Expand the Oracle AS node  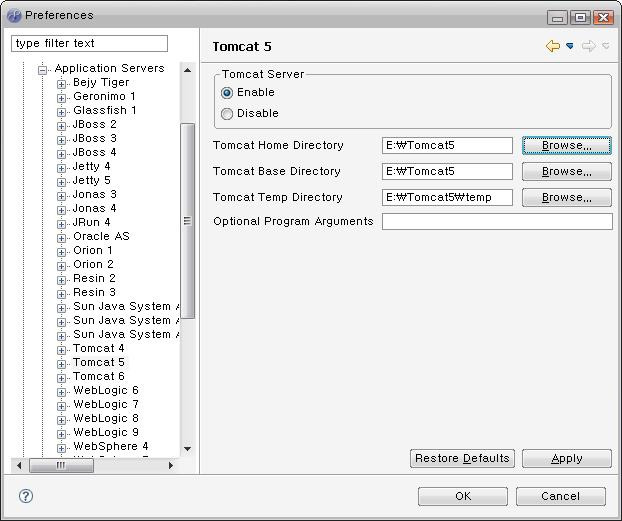[x=61, y=238]
